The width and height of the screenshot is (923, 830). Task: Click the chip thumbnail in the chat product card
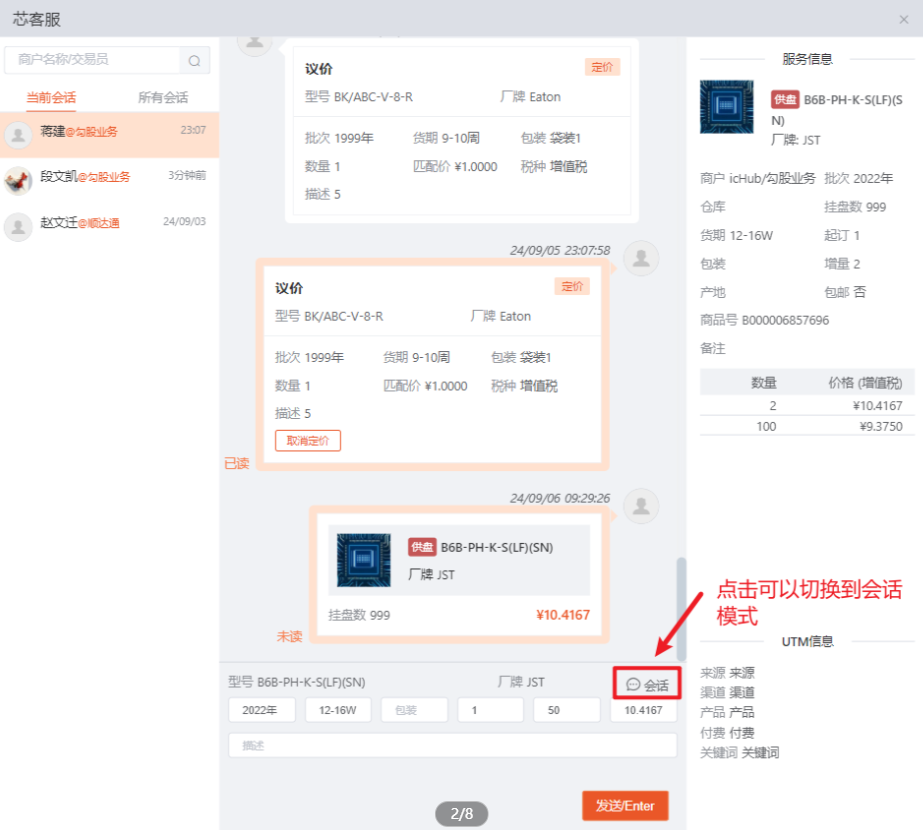click(x=364, y=560)
